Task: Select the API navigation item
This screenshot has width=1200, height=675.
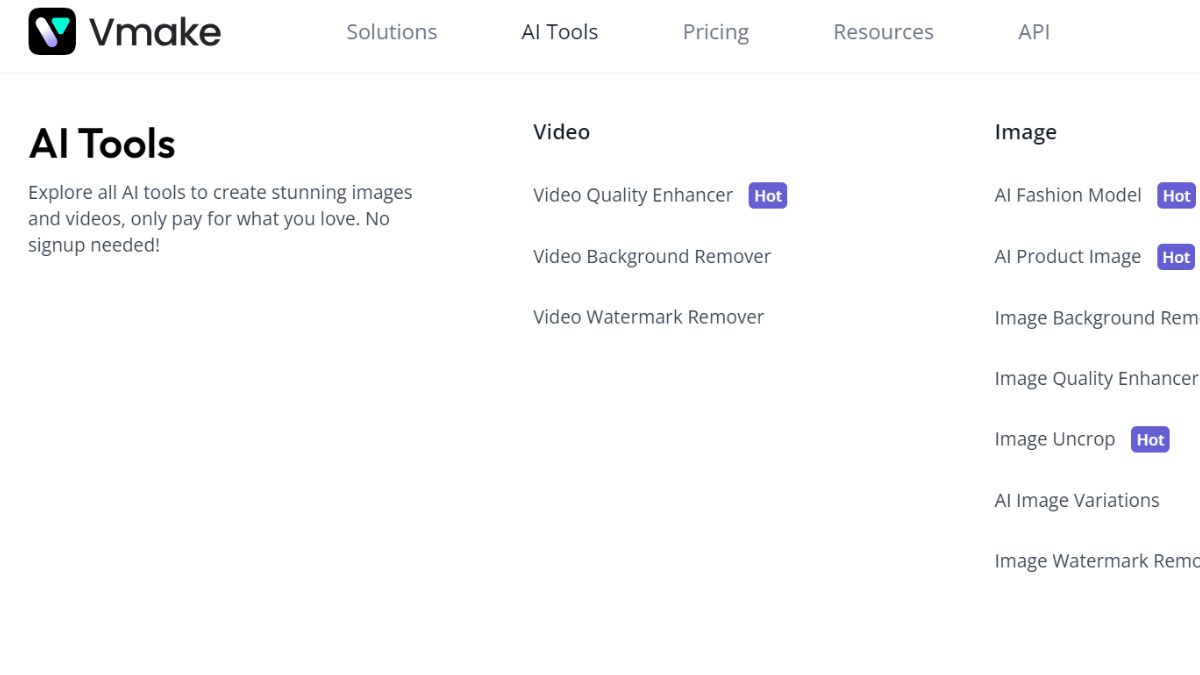Action: click(x=1034, y=32)
